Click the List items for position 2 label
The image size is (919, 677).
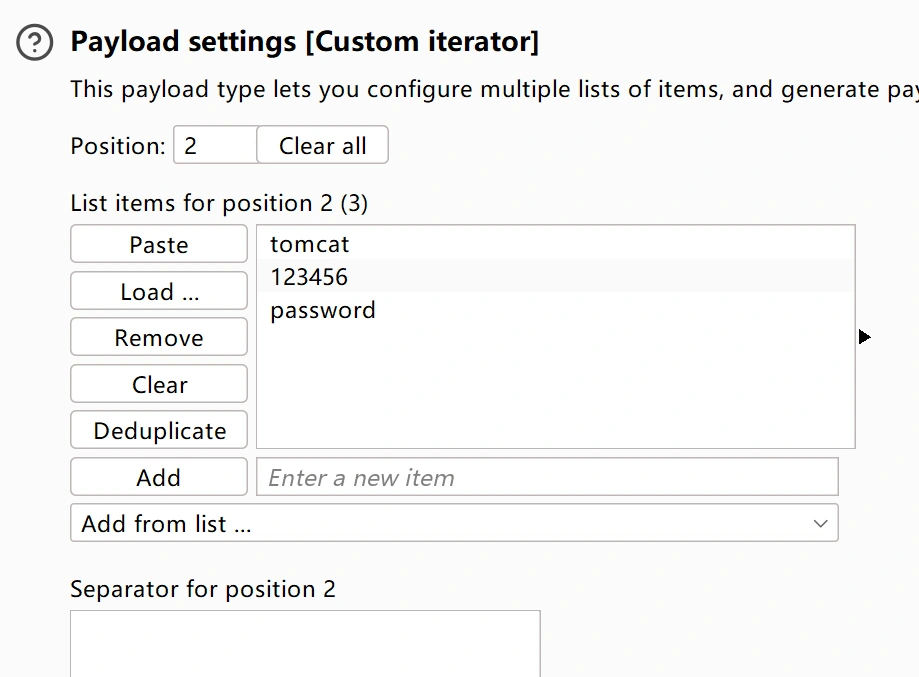tap(219, 203)
